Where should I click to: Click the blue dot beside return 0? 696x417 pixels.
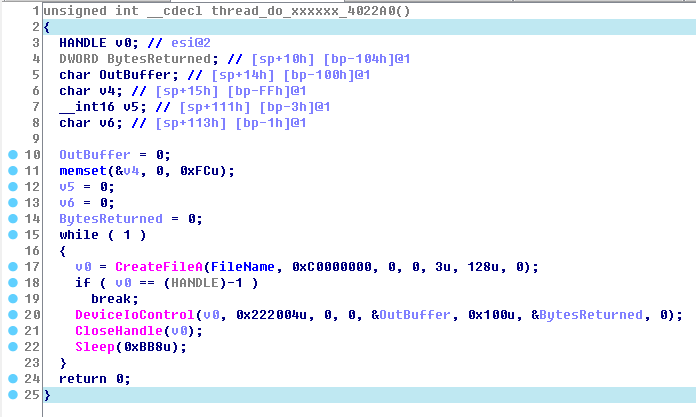pos(13,378)
